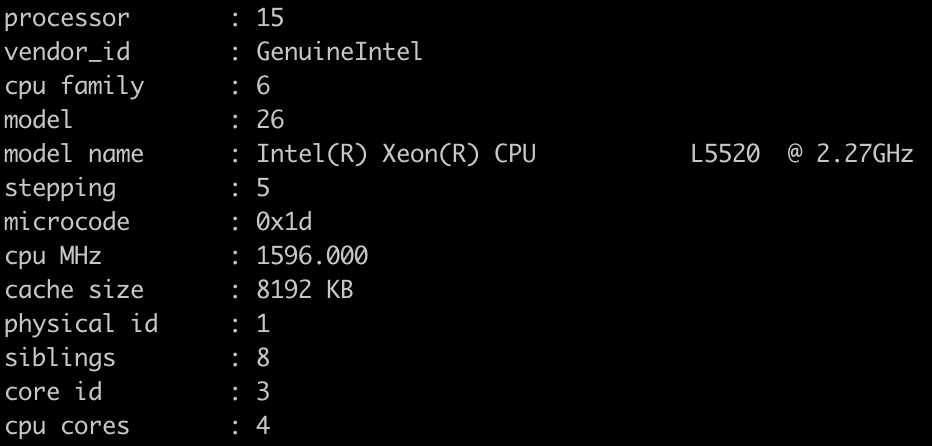
Task: Click the 8192 KB cache value
Action: [305, 290]
